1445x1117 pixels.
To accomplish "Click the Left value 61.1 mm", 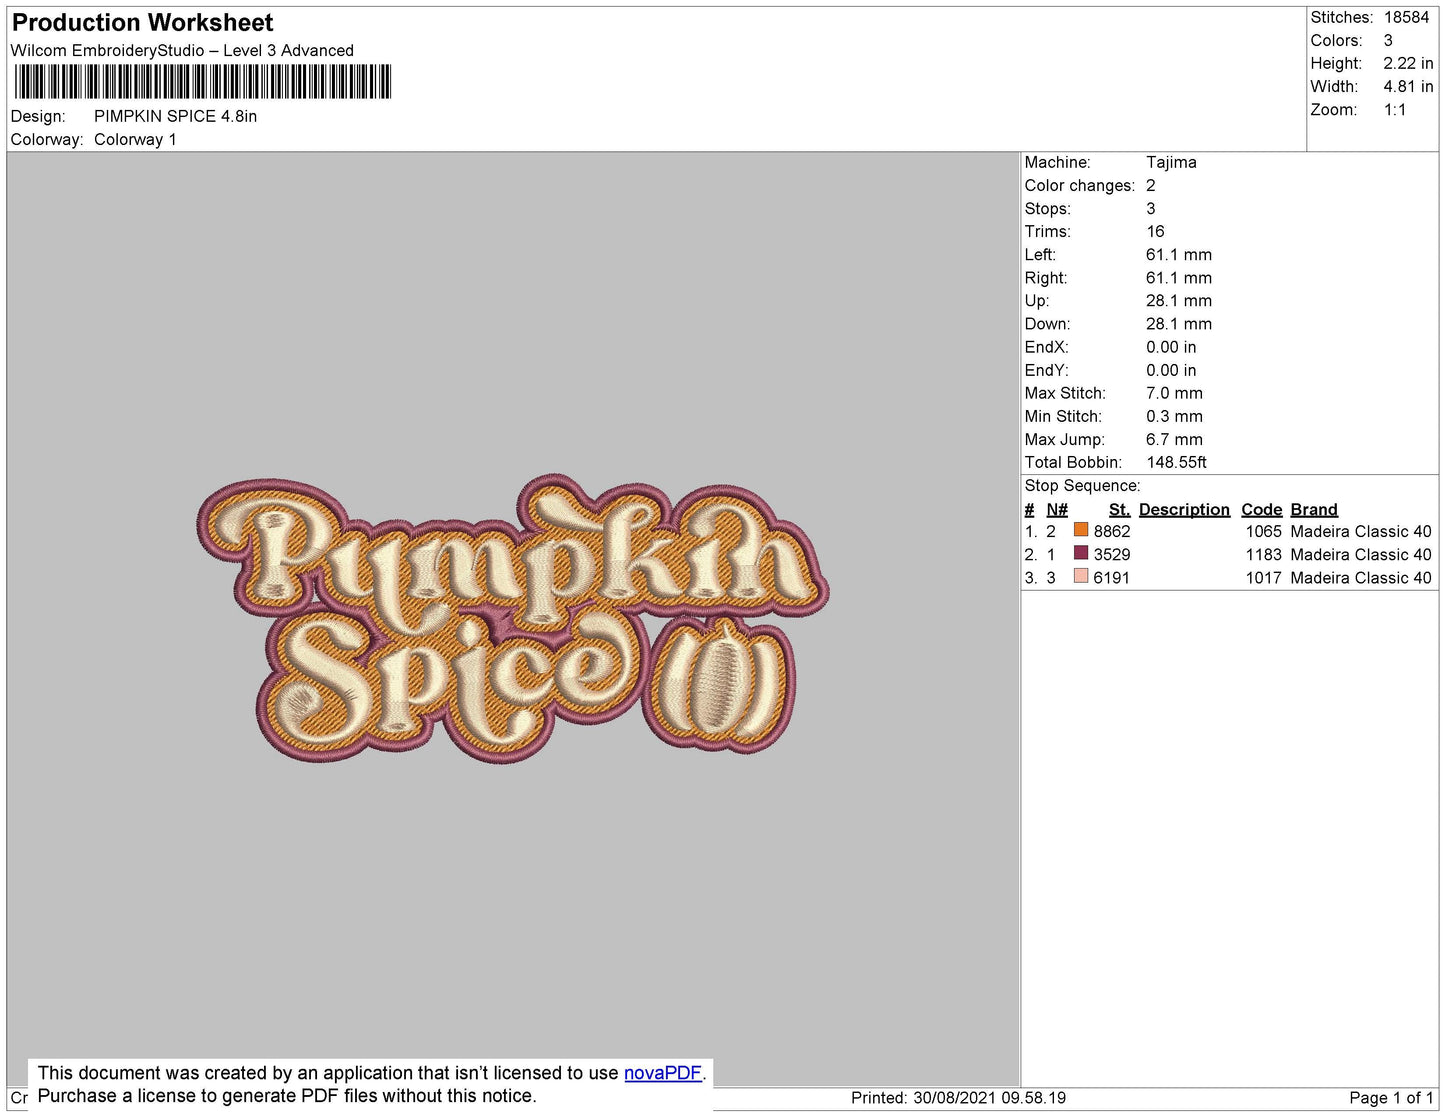I will 1179,254.
